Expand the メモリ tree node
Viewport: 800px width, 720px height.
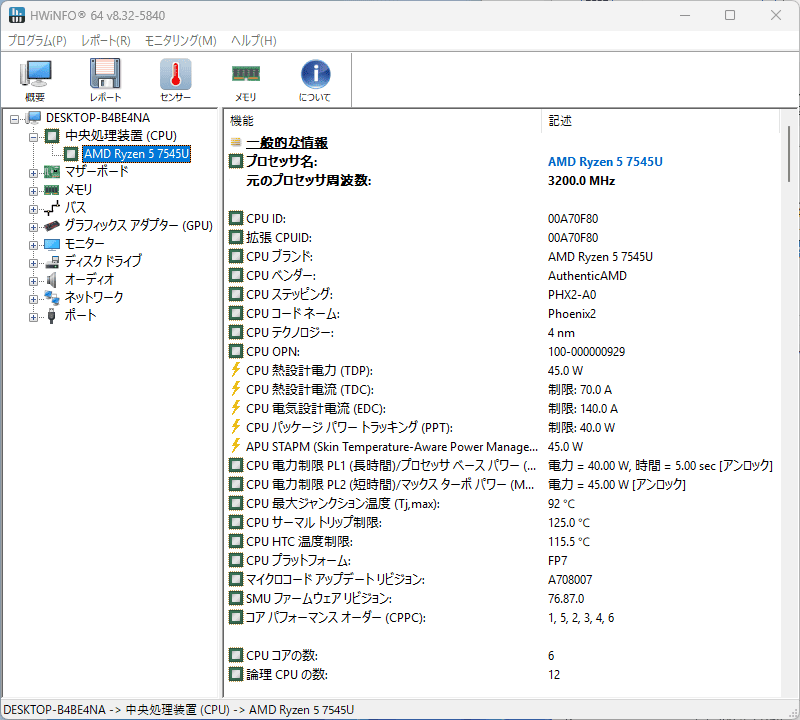[x=33, y=190]
